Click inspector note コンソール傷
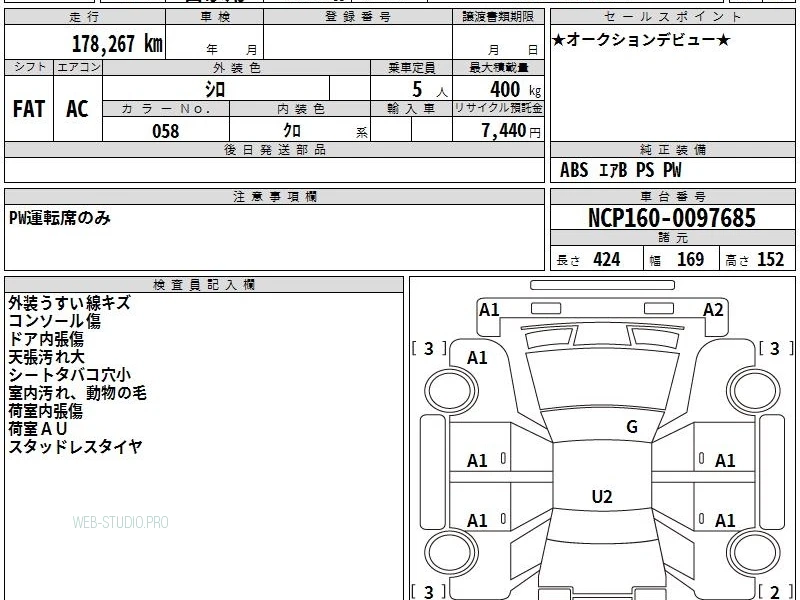 tap(55, 321)
